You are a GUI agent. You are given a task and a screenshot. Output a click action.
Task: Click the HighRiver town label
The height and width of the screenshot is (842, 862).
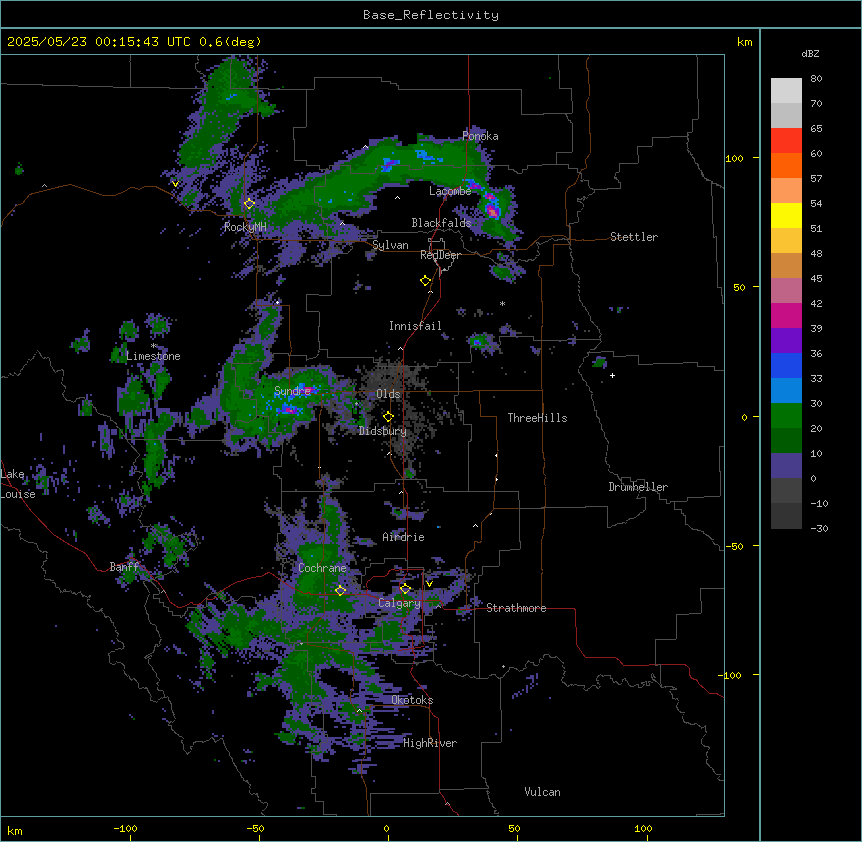pyautogui.click(x=430, y=743)
